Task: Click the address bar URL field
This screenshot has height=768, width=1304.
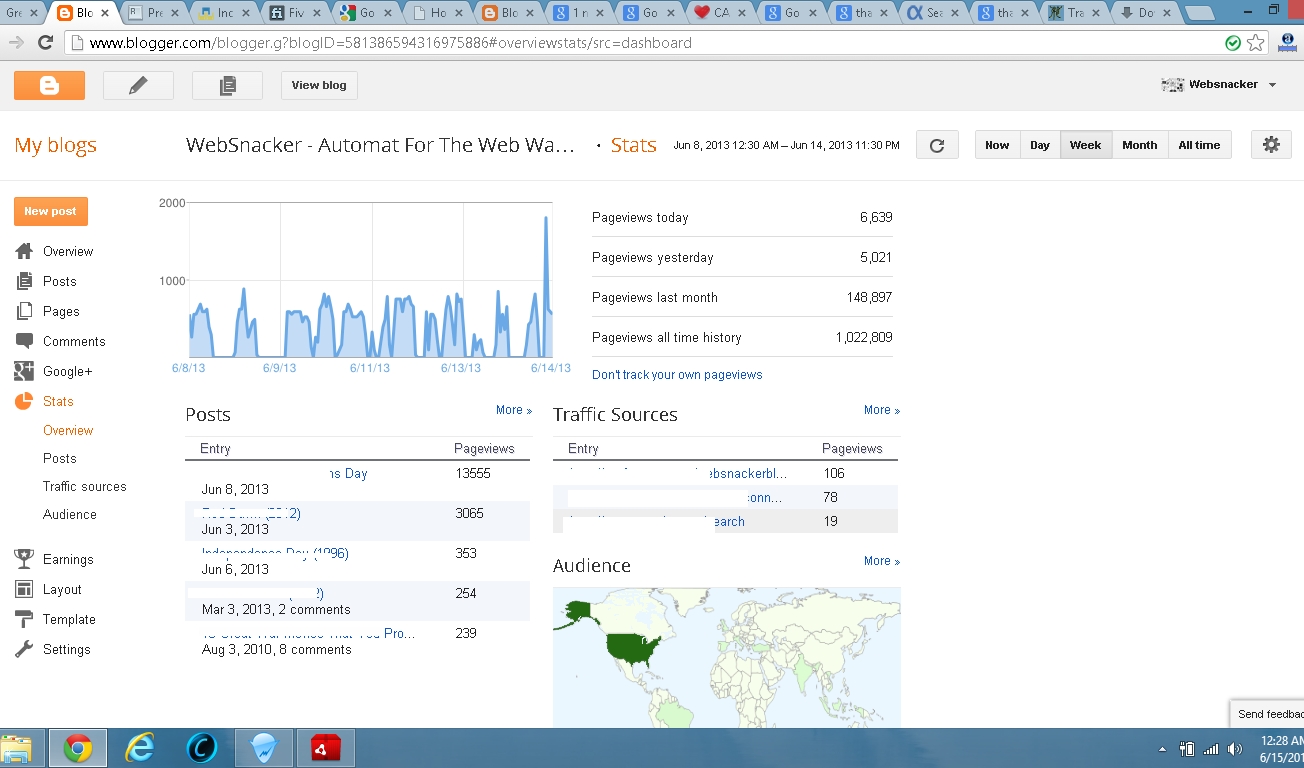Action: click(x=640, y=43)
